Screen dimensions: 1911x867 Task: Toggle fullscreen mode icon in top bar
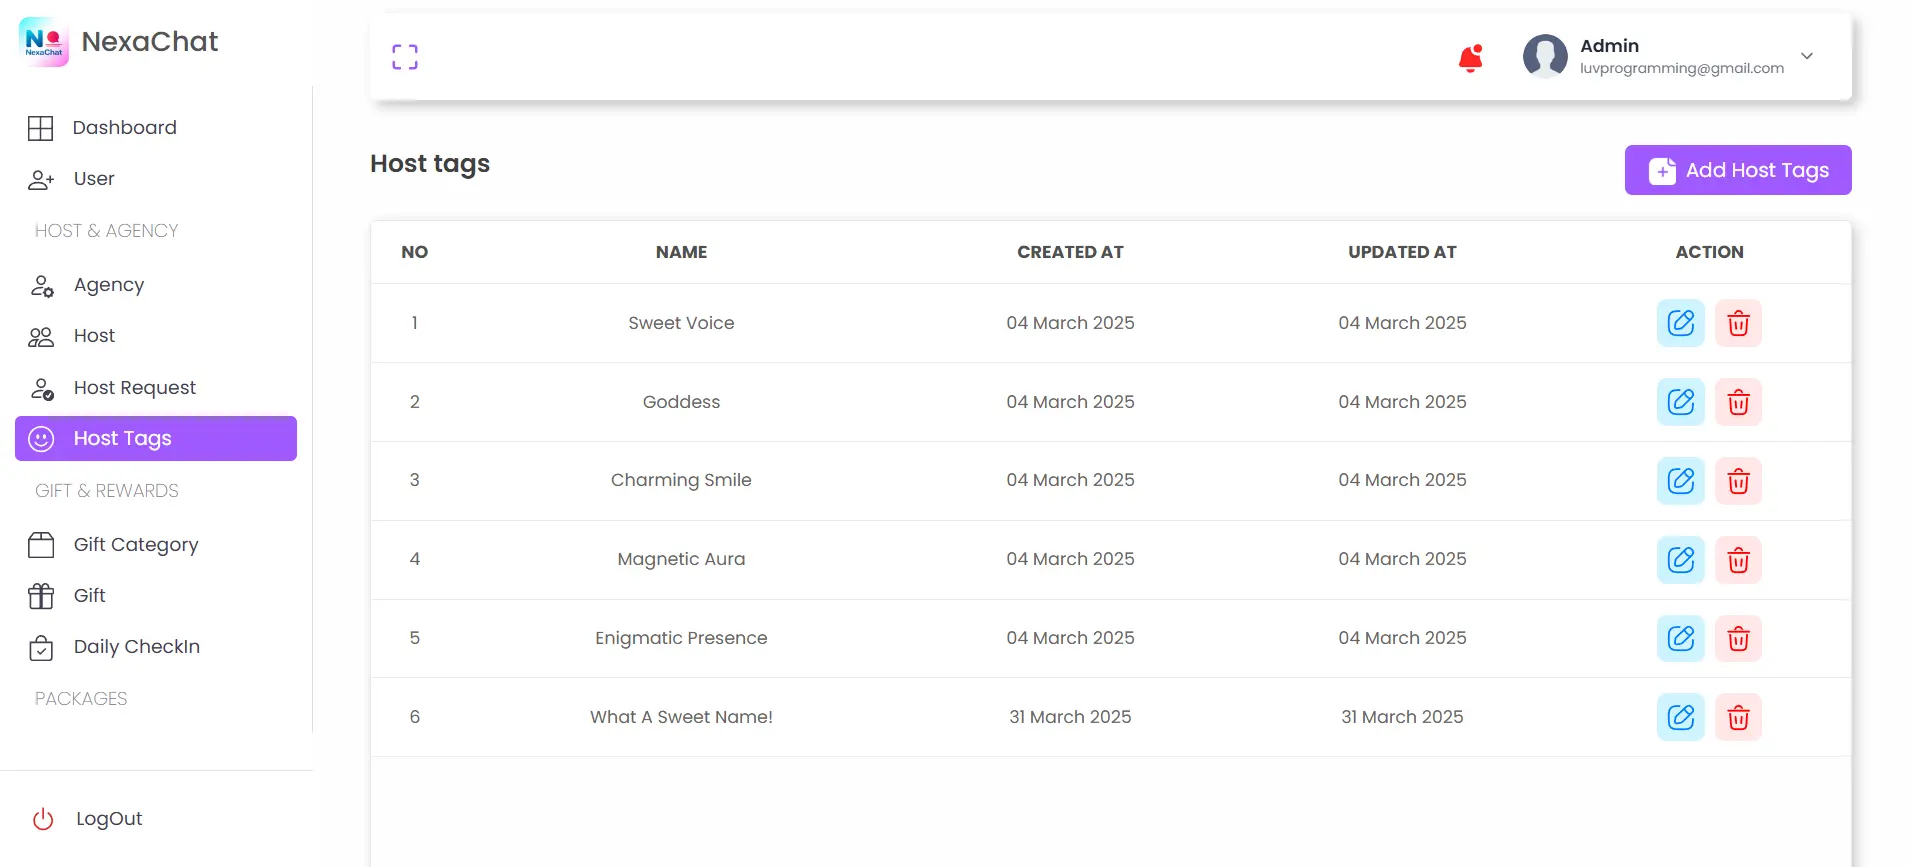tap(405, 57)
